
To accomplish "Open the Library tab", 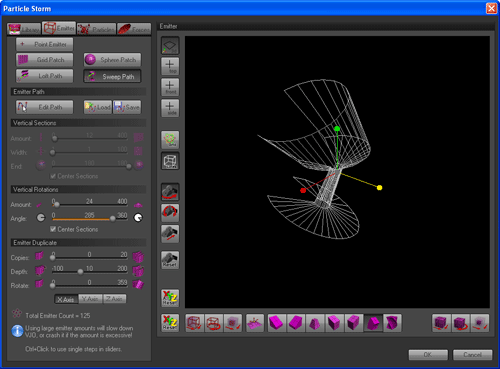I will point(24,29).
